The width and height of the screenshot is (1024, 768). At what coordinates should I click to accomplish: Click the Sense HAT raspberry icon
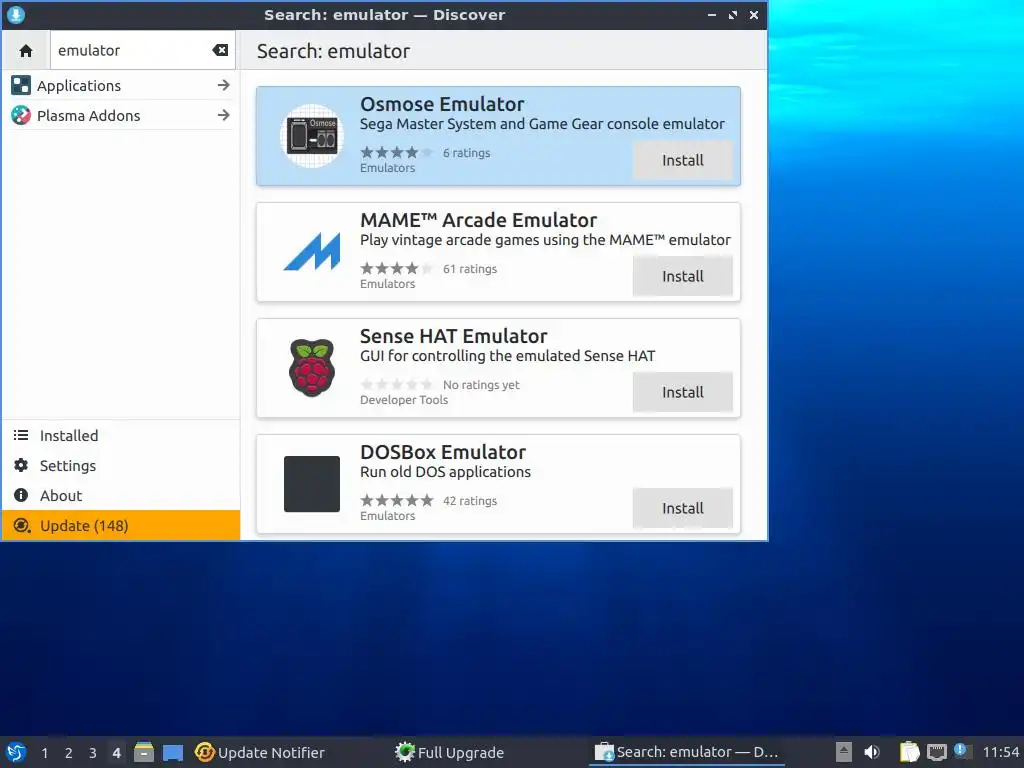[312, 368]
